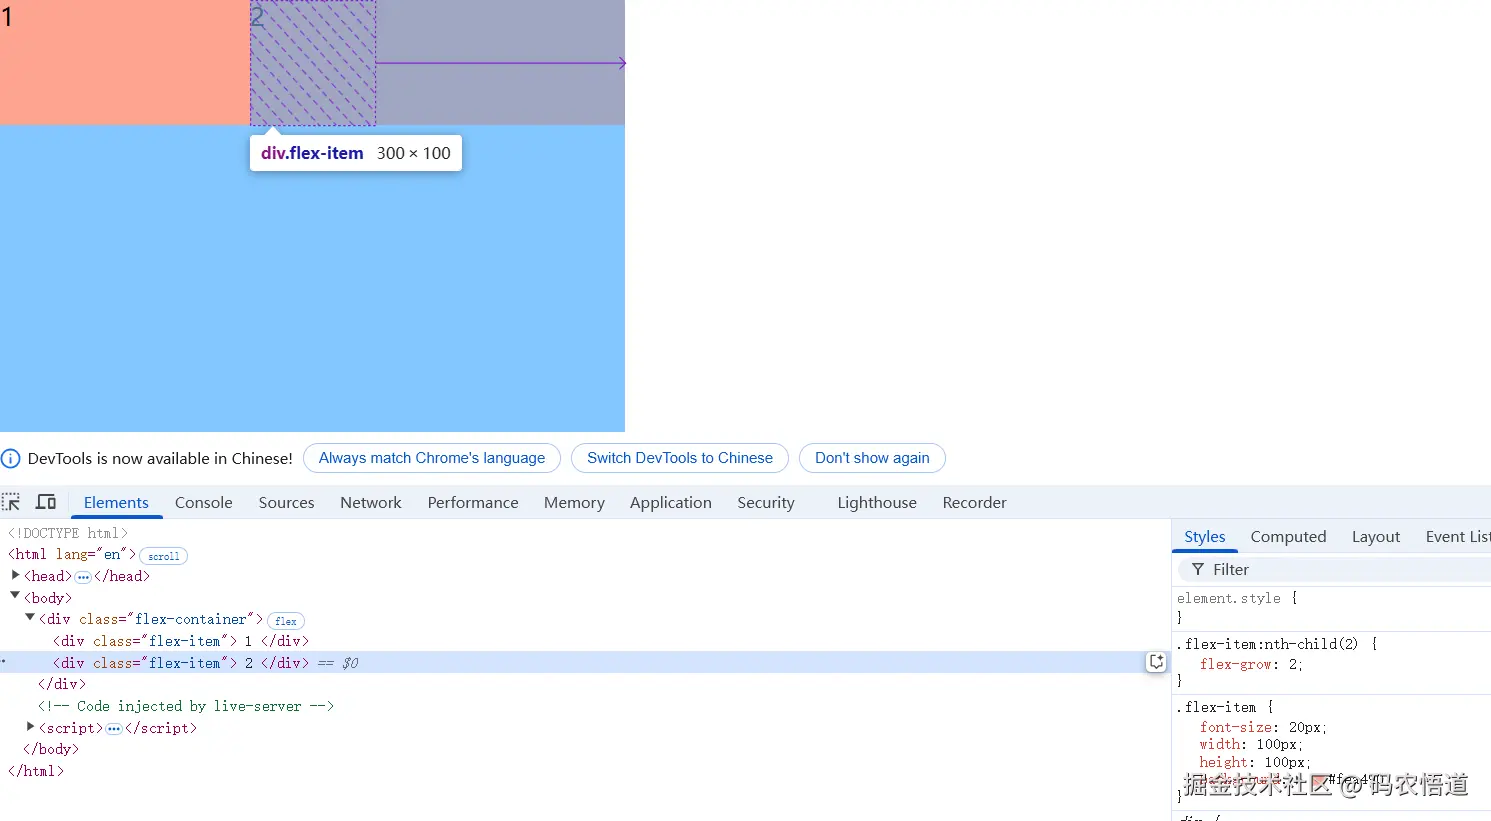This screenshot has width=1491, height=821.
Task: Activate the inspect element picker icon
Action: coord(12,502)
